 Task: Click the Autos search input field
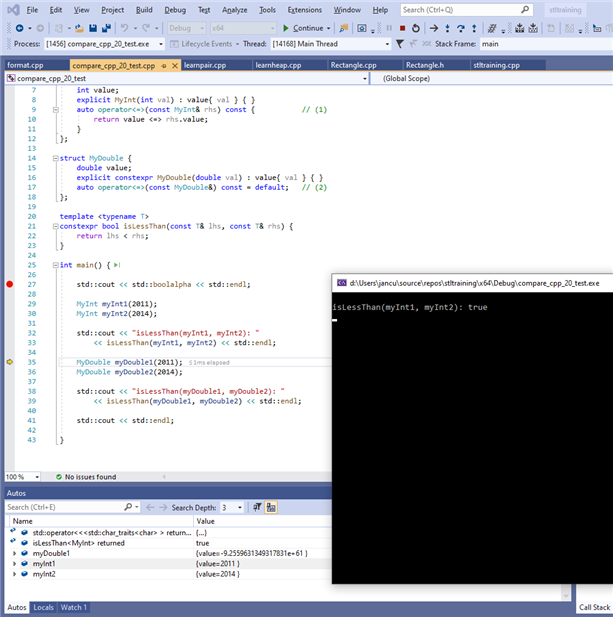tap(60, 508)
